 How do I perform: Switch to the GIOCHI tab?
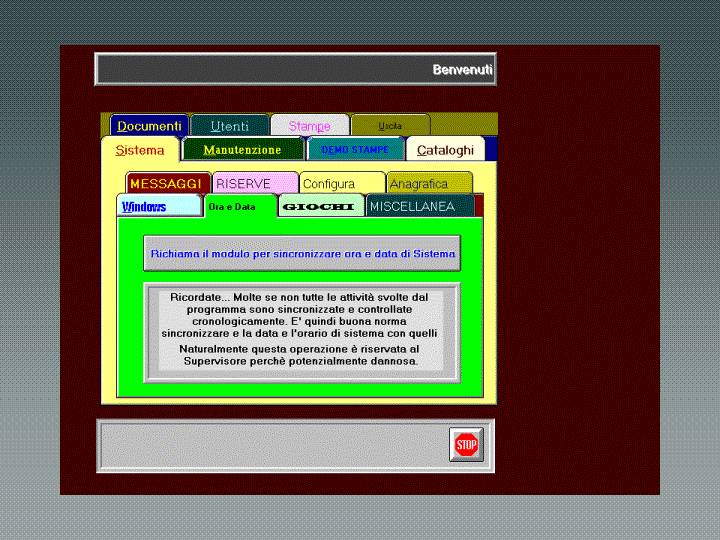tap(320, 207)
